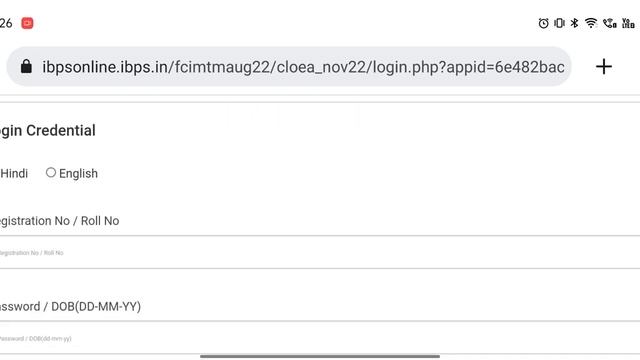Select the English language radio button
The width and height of the screenshot is (640, 360).
(51, 173)
